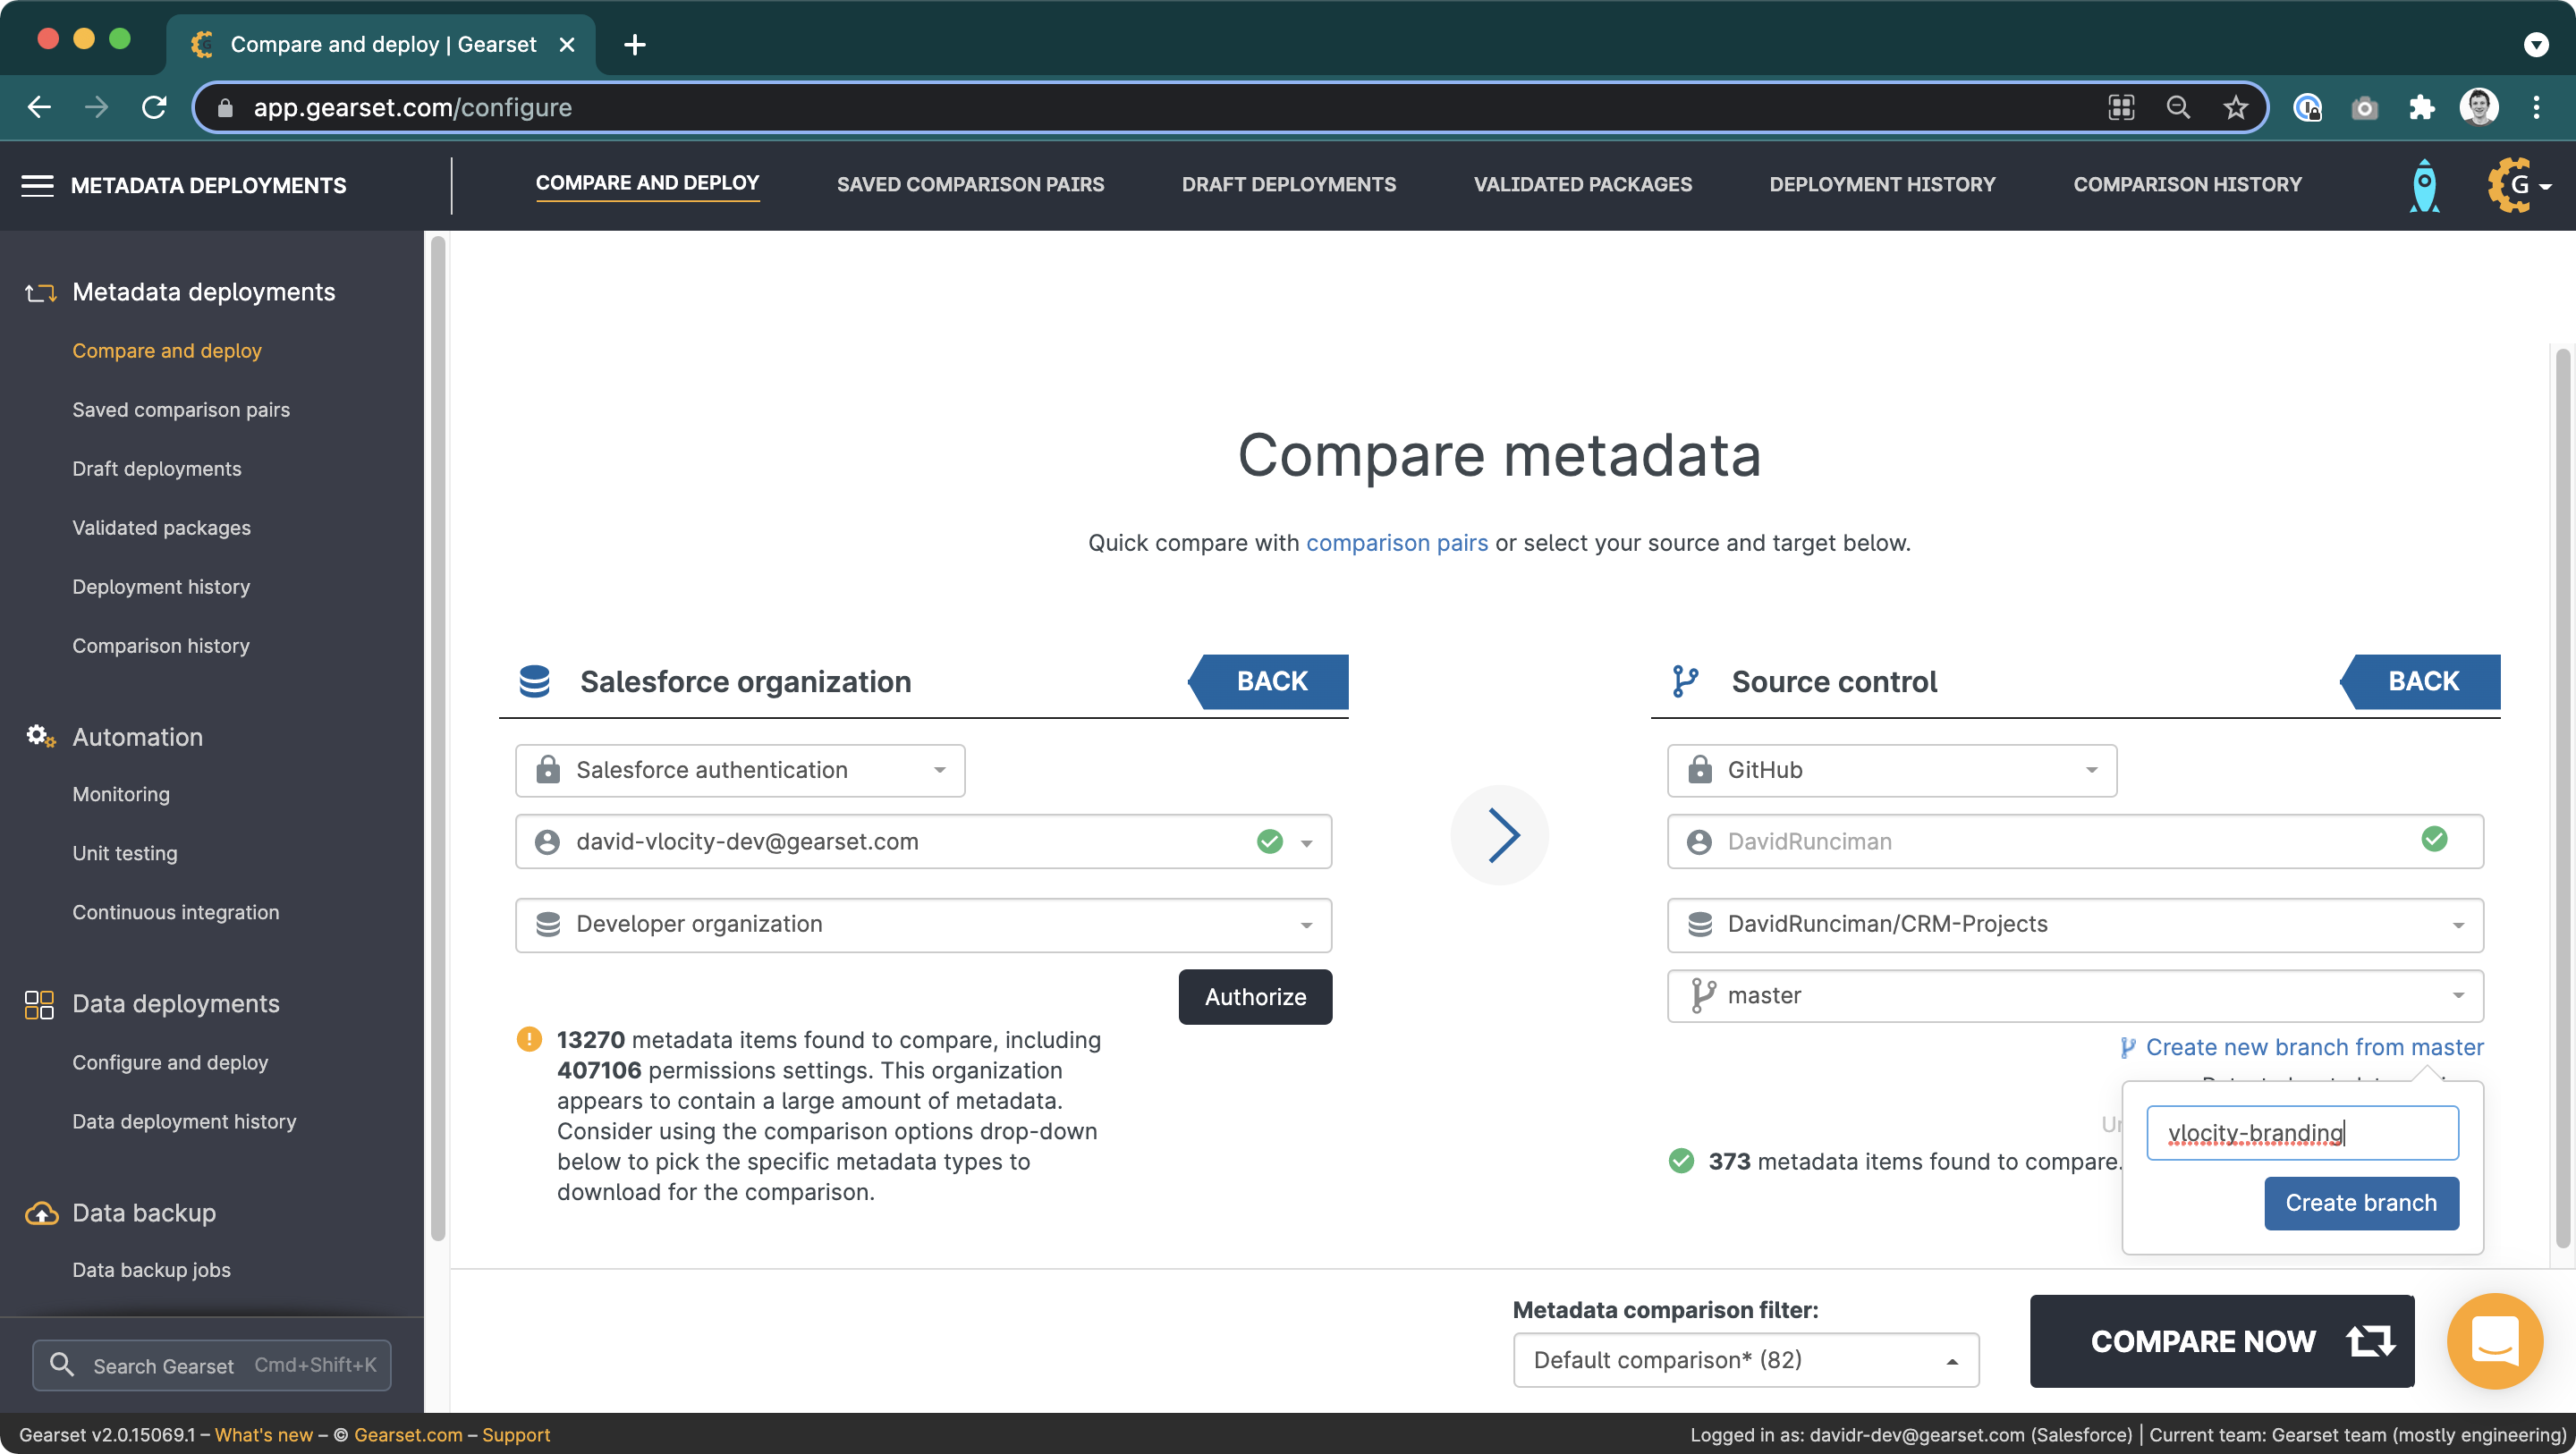Screen dimensions: 2576x1454
Task: Open the hamburger navigation menu
Action: (x=37, y=185)
